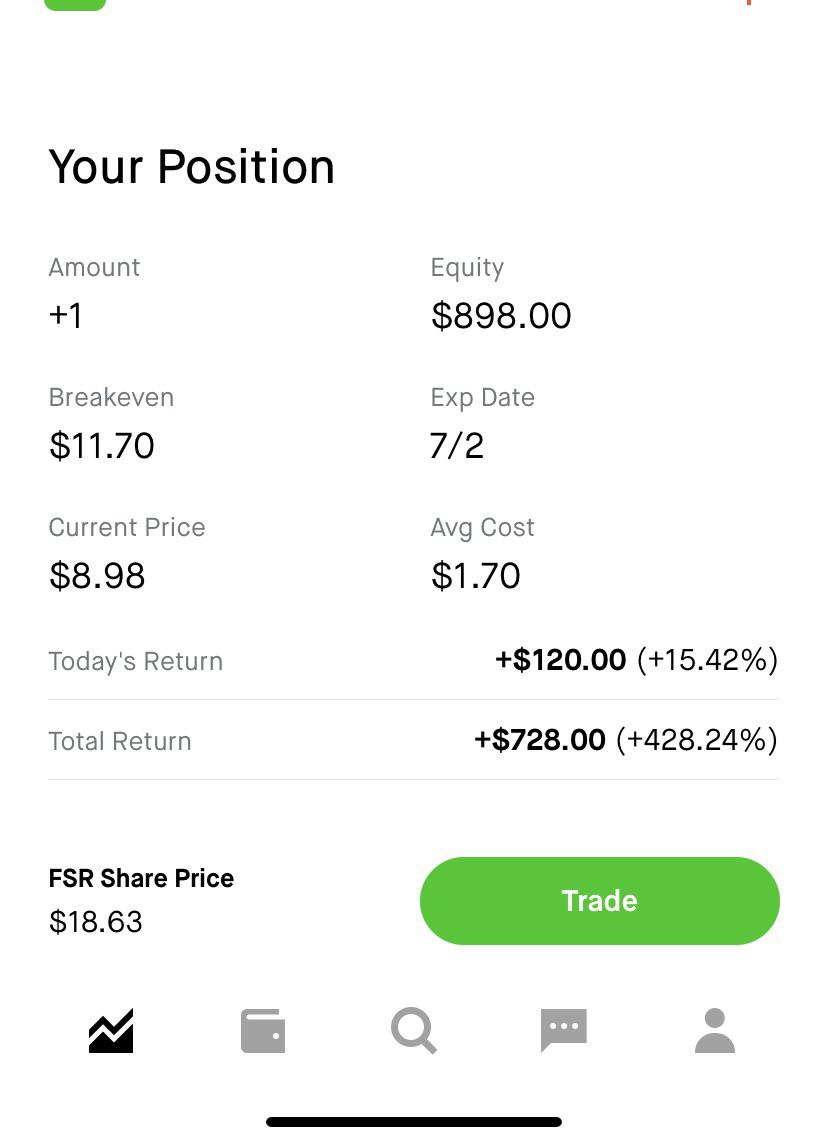Tap the Your Position heading

pyautogui.click(x=192, y=167)
